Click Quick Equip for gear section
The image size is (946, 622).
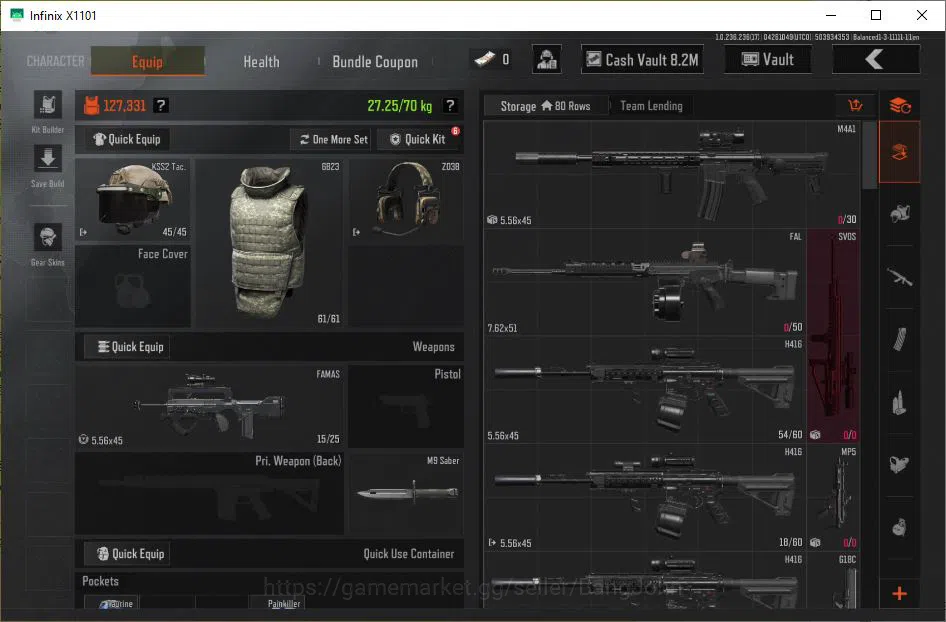point(127,139)
